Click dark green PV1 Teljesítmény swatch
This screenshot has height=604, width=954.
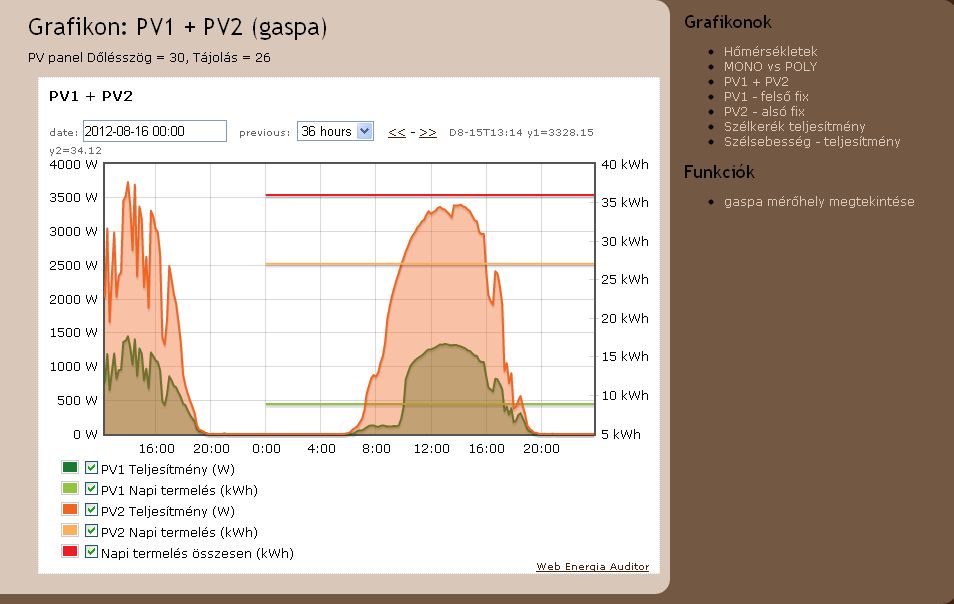point(70,467)
